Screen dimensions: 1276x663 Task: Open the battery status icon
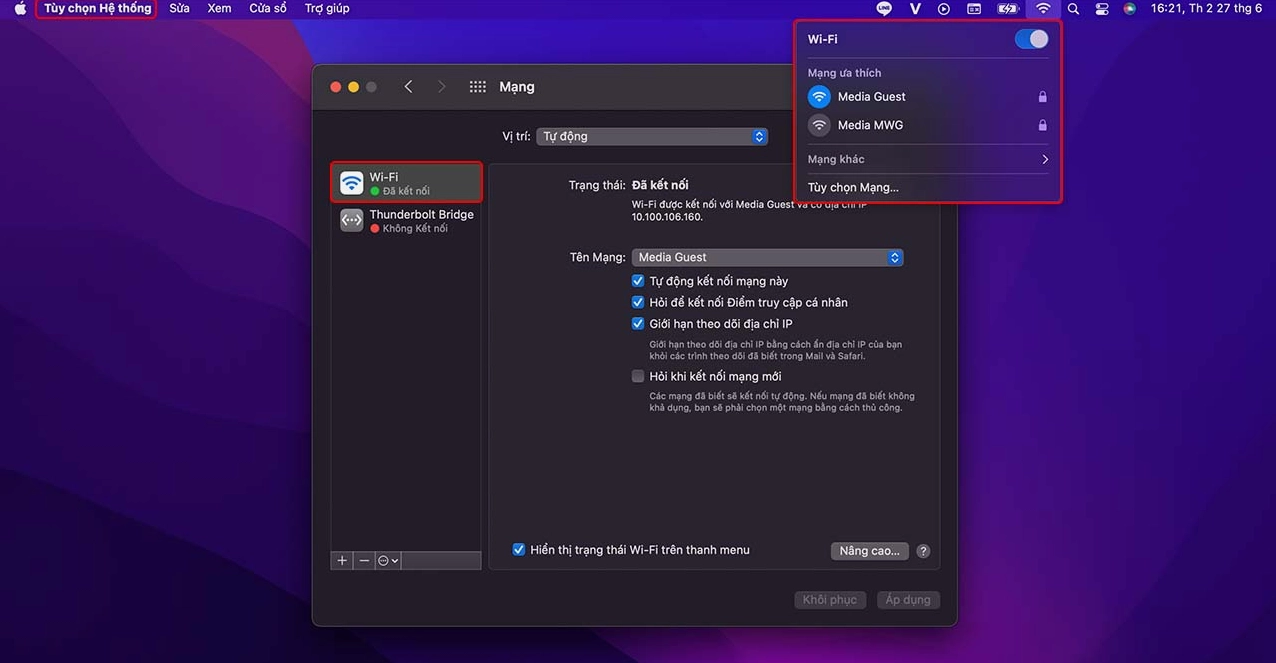click(x=1008, y=9)
